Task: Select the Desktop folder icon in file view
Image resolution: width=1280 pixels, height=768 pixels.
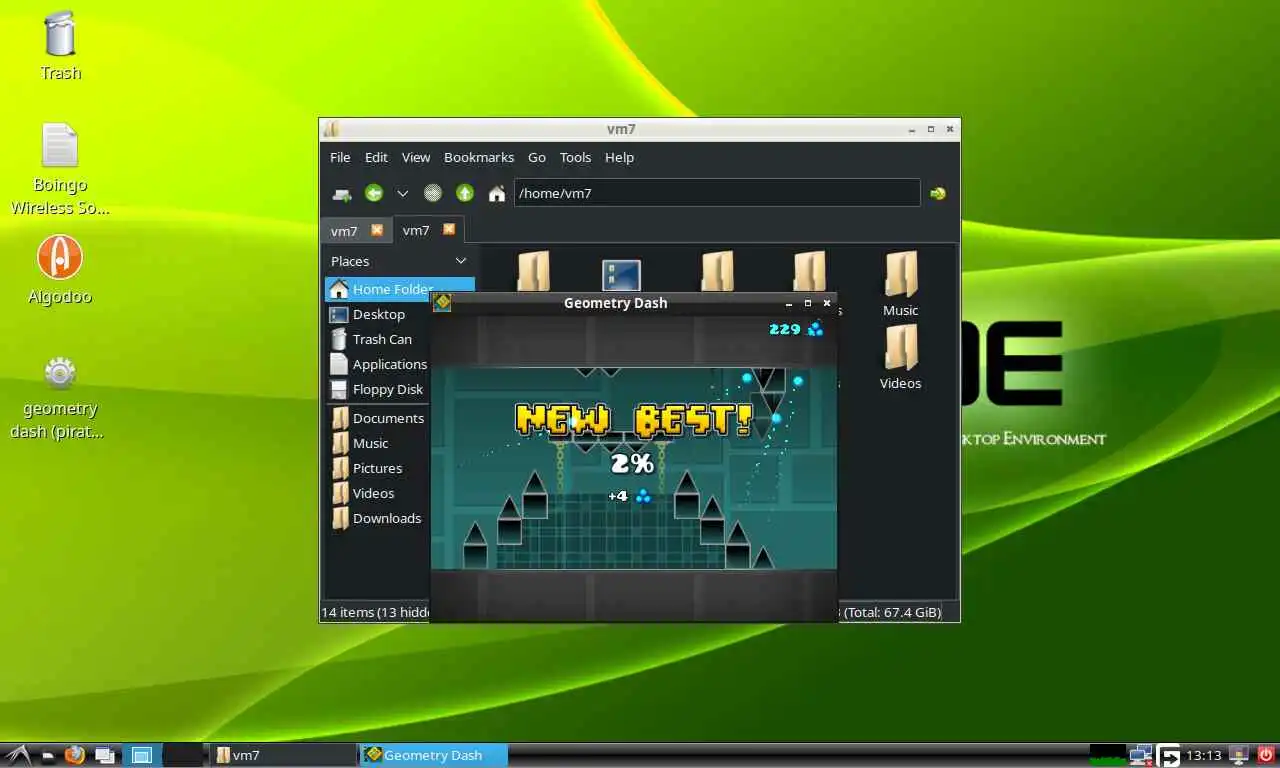Action: click(621, 274)
